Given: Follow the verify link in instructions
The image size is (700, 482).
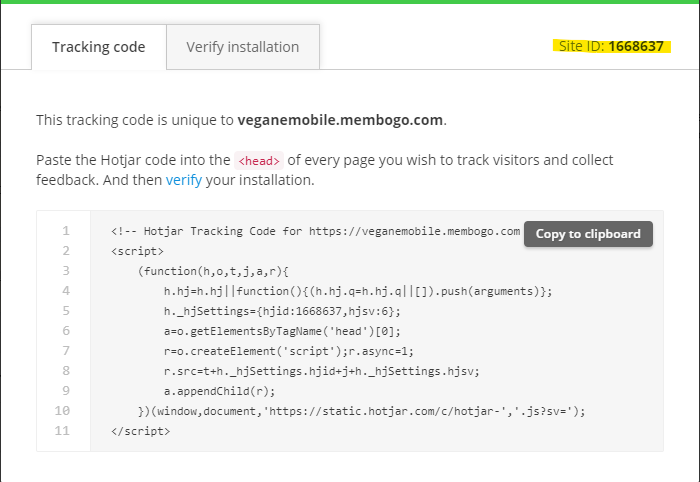Looking at the screenshot, I should click(x=182, y=180).
